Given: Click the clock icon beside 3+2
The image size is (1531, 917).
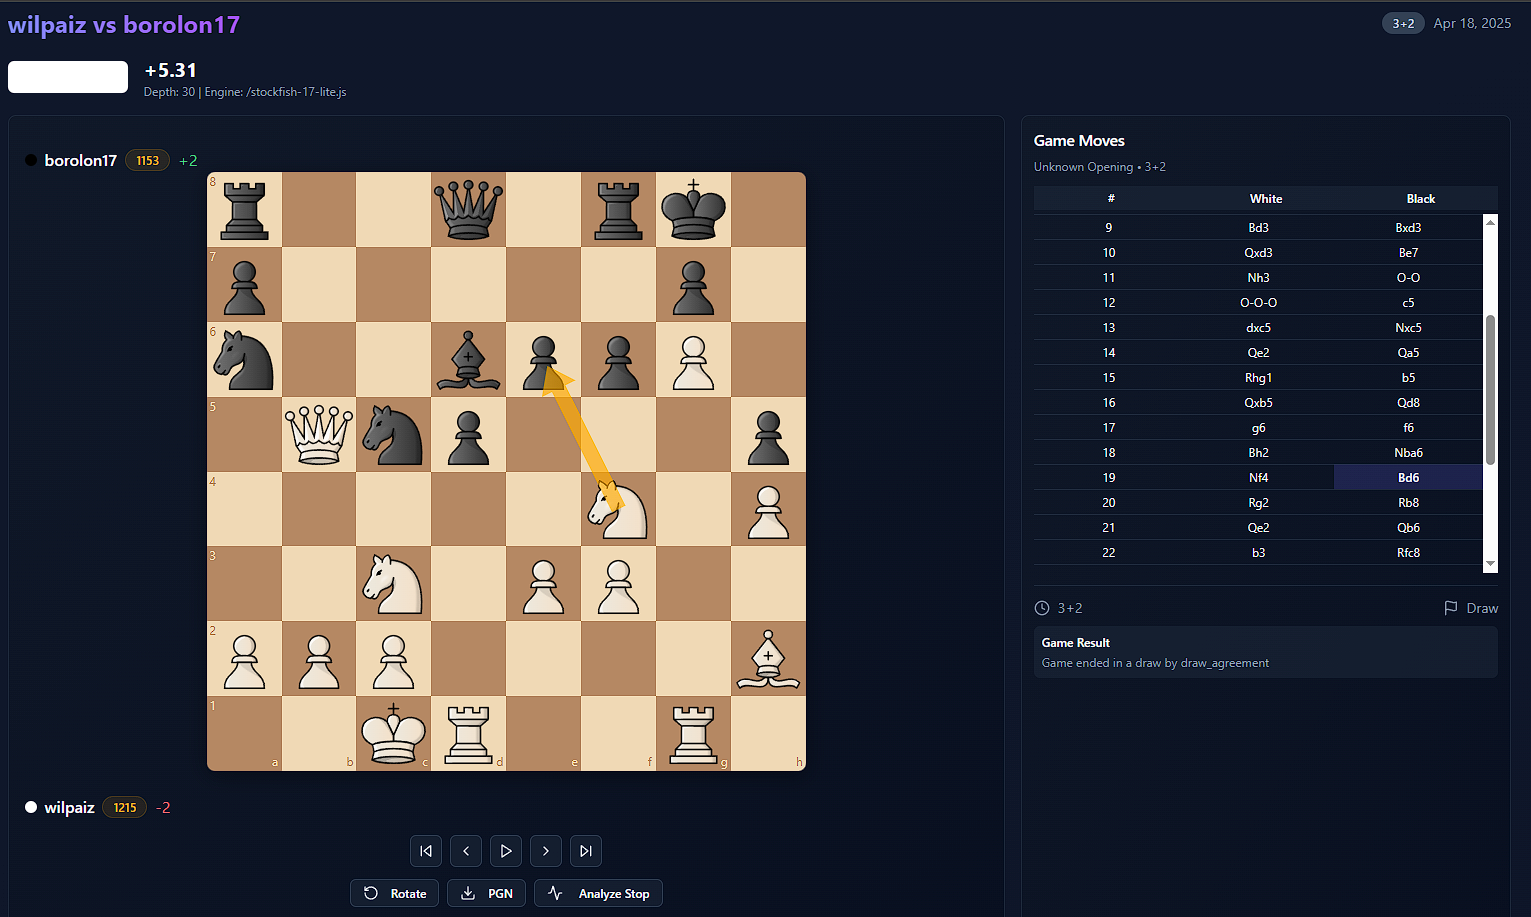Looking at the screenshot, I should (1043, 607).
